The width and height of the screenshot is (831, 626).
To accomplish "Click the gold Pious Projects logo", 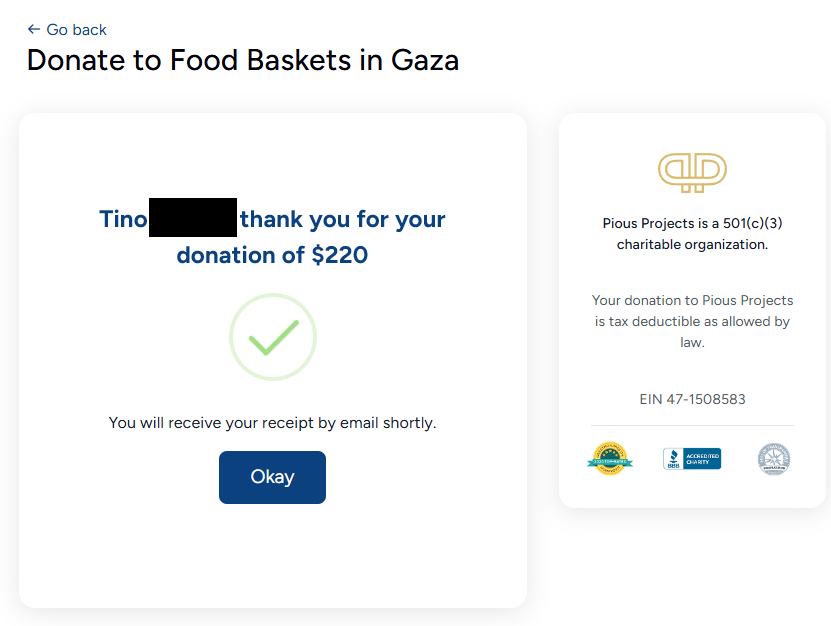I will coord(692,171).
